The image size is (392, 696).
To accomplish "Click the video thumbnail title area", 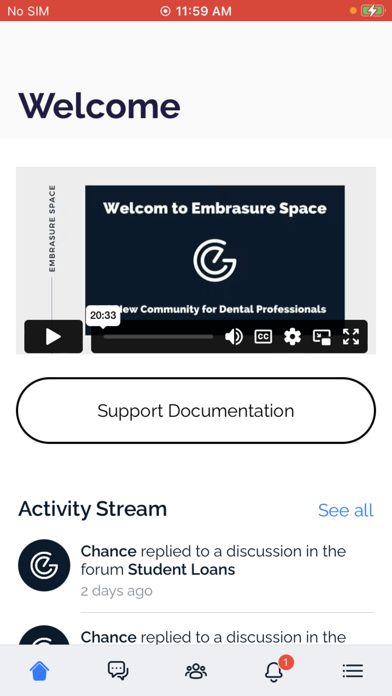I will (215, 208).
